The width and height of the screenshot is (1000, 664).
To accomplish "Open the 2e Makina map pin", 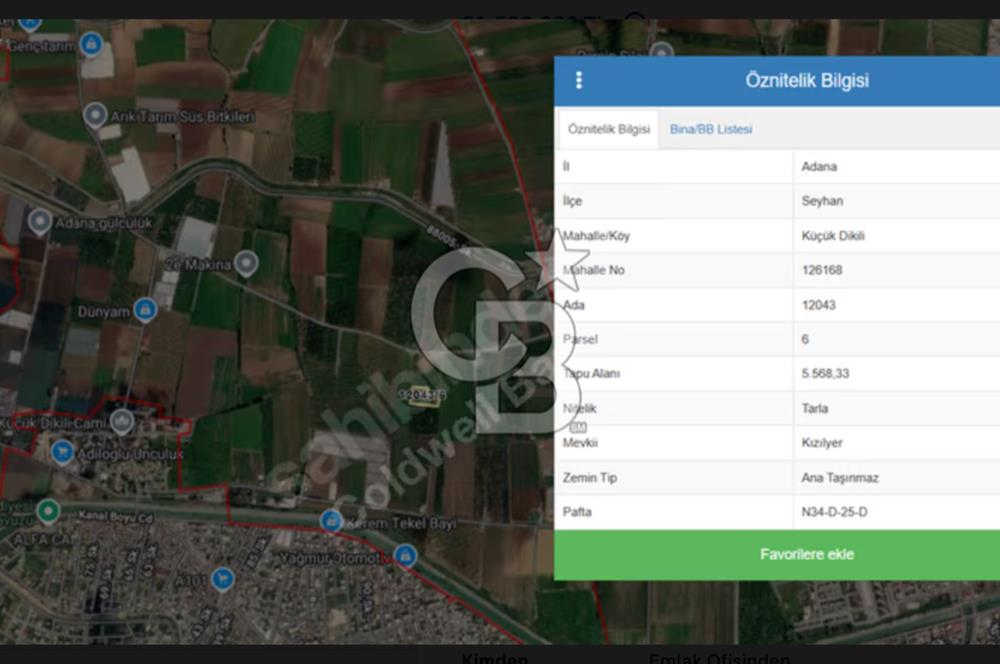I will click(246, 263).
